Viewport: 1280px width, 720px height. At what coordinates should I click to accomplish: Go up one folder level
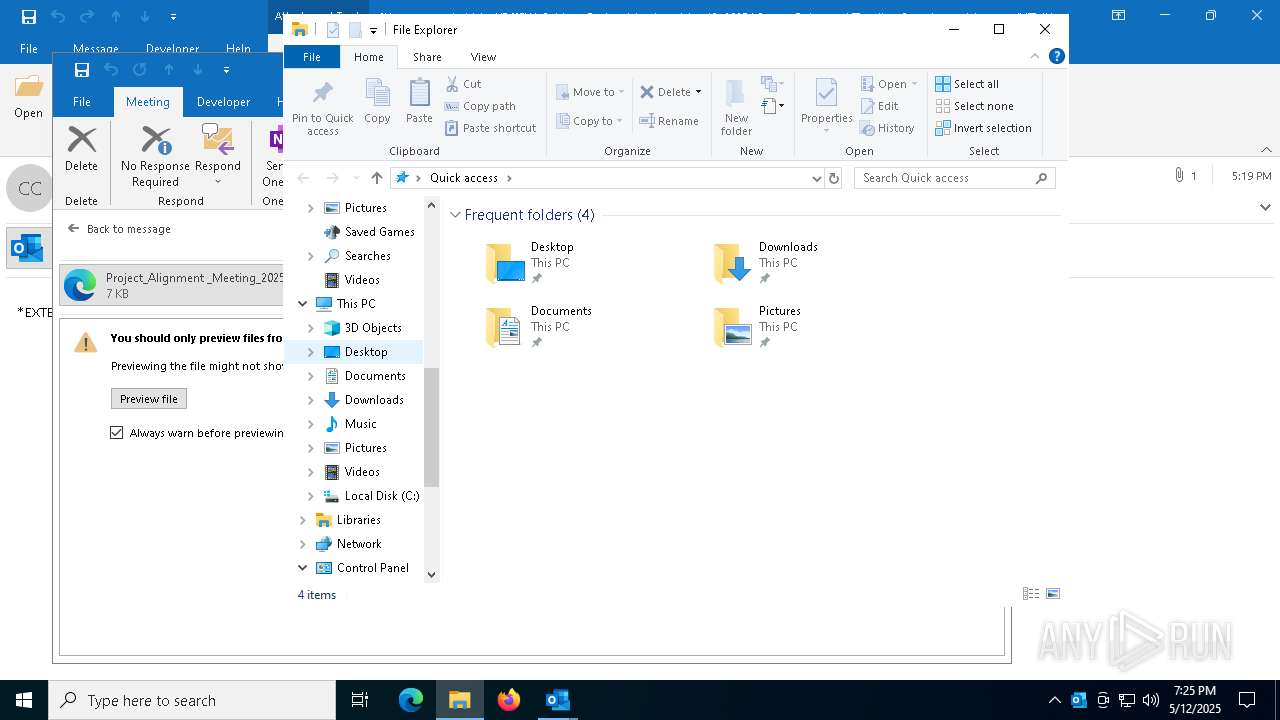376,178
